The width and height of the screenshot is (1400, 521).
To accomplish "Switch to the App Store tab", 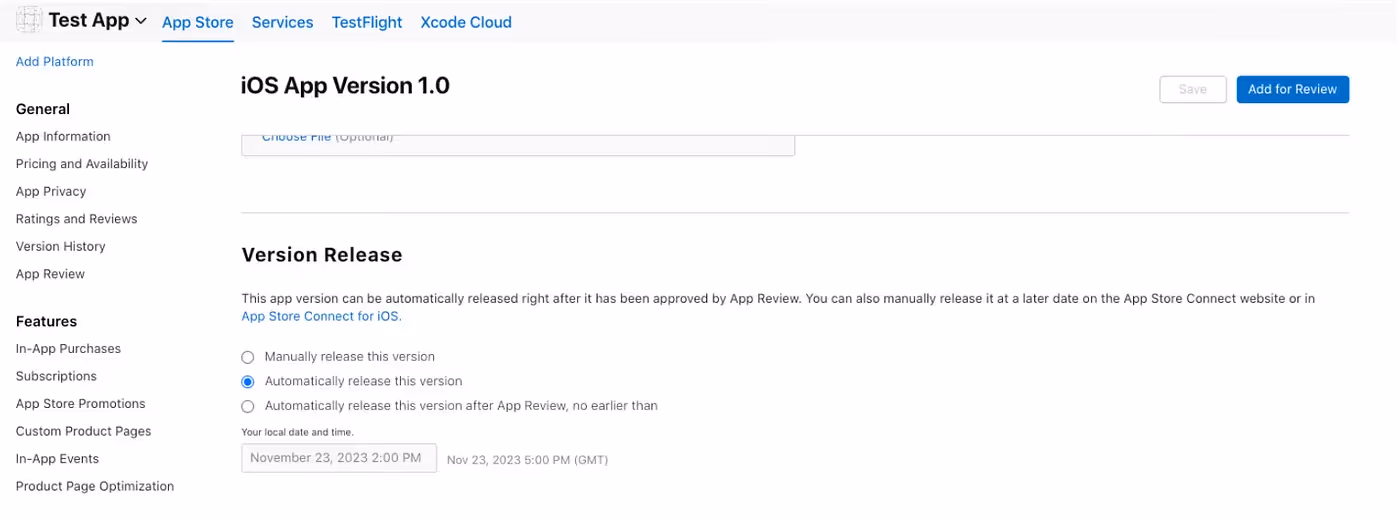I will [x=198, y=22].
